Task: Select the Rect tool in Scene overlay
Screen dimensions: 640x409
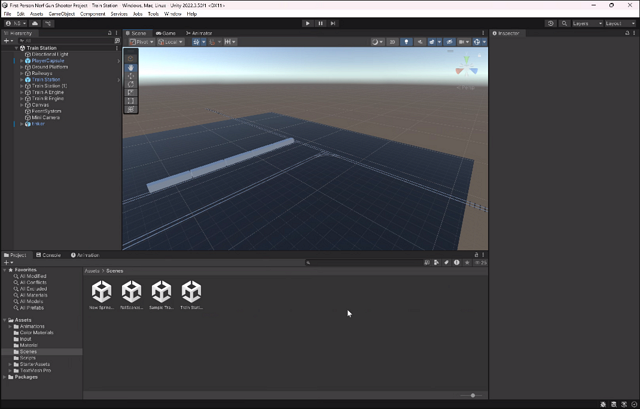Action: tap(131, 101)
